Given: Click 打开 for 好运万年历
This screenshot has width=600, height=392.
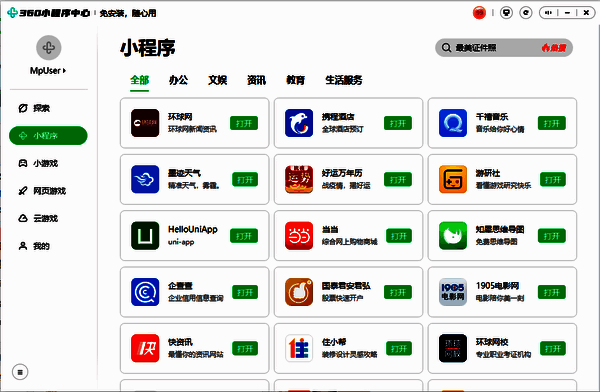Looking at the screenshot, I should tap(398, 179).
